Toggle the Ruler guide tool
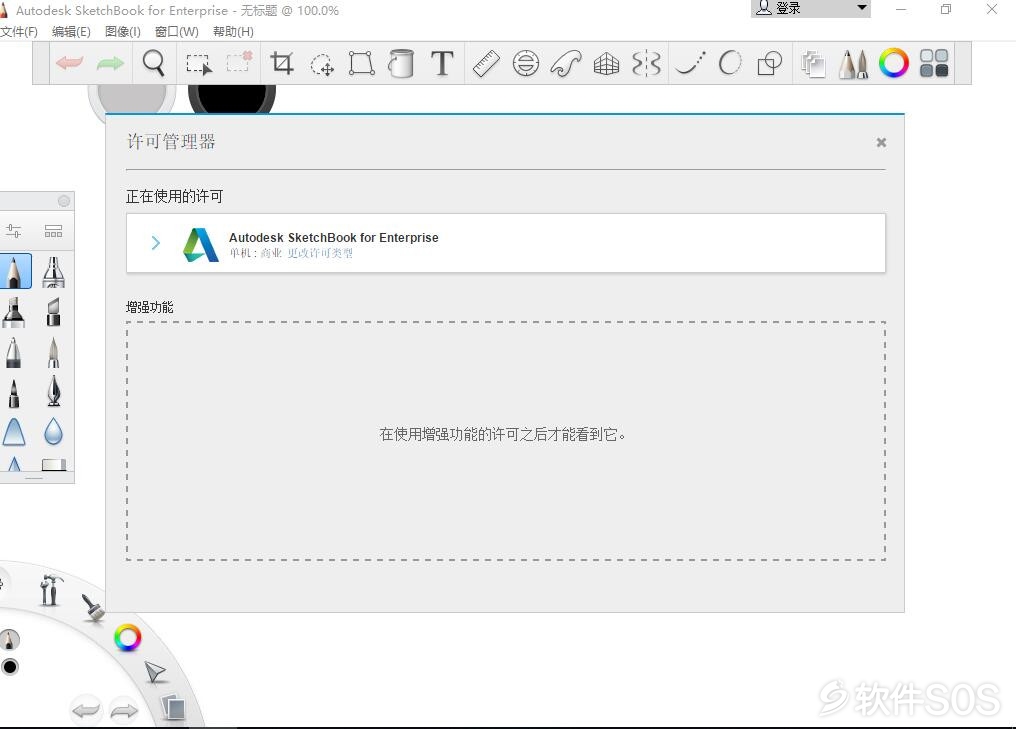 click(x=486, y=64)
